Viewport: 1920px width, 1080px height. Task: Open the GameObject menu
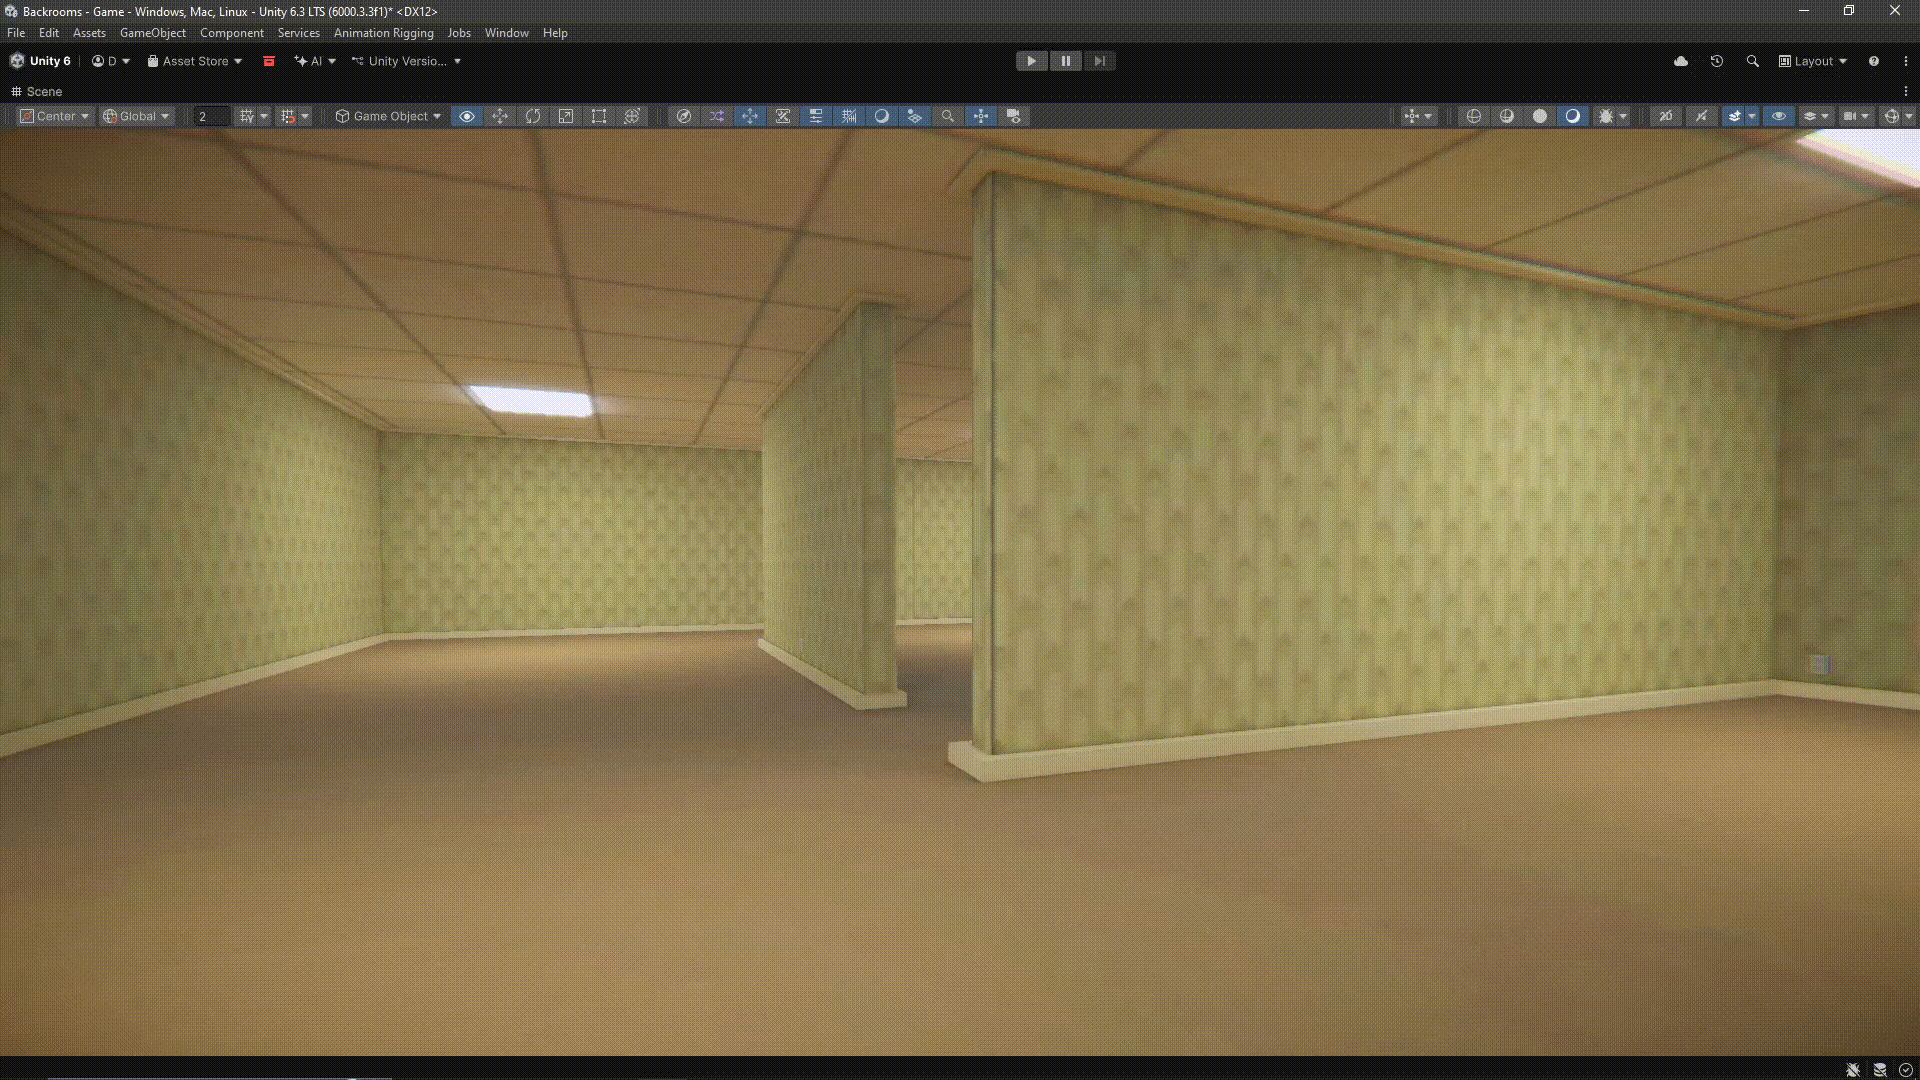[152, 33]
